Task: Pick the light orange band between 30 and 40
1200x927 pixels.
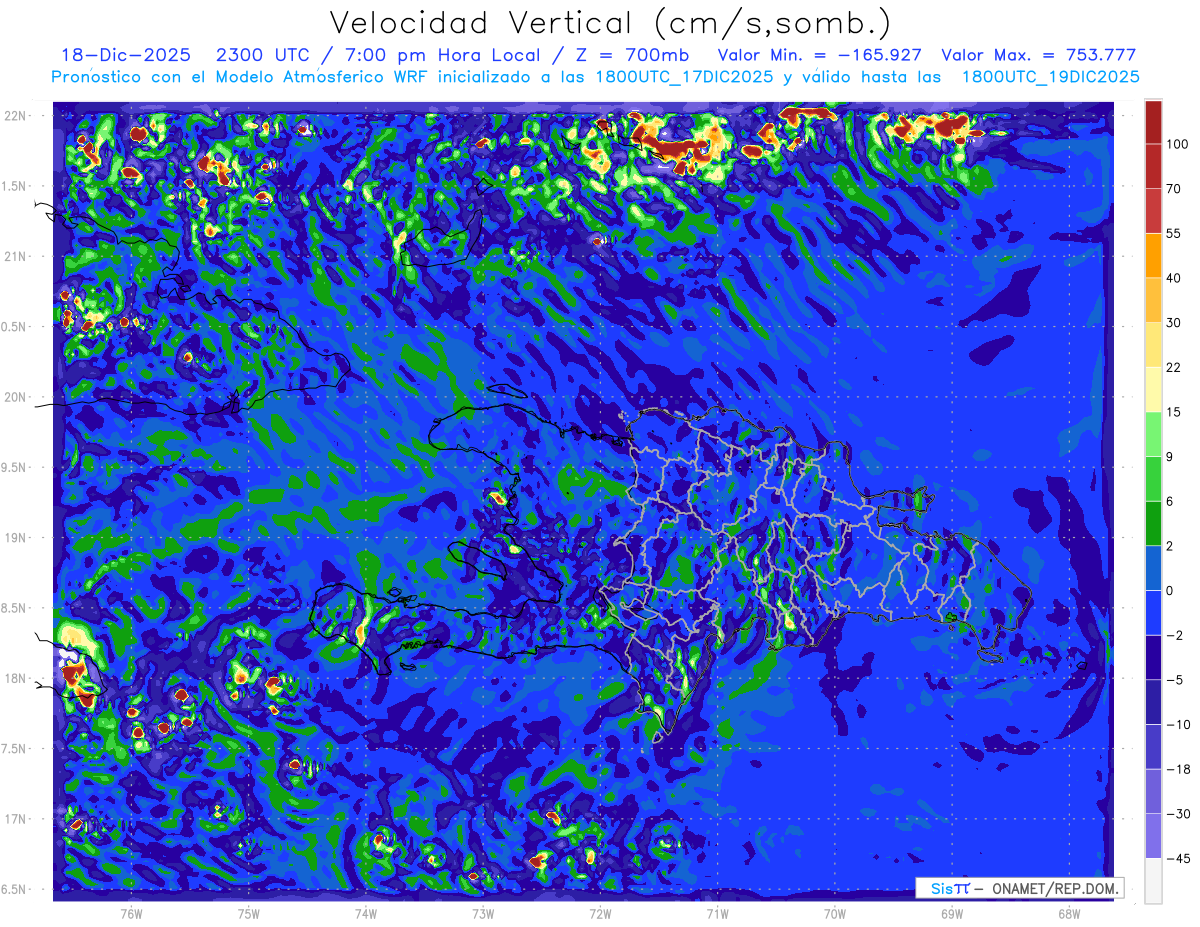Action: click(x=1153, y=299)
